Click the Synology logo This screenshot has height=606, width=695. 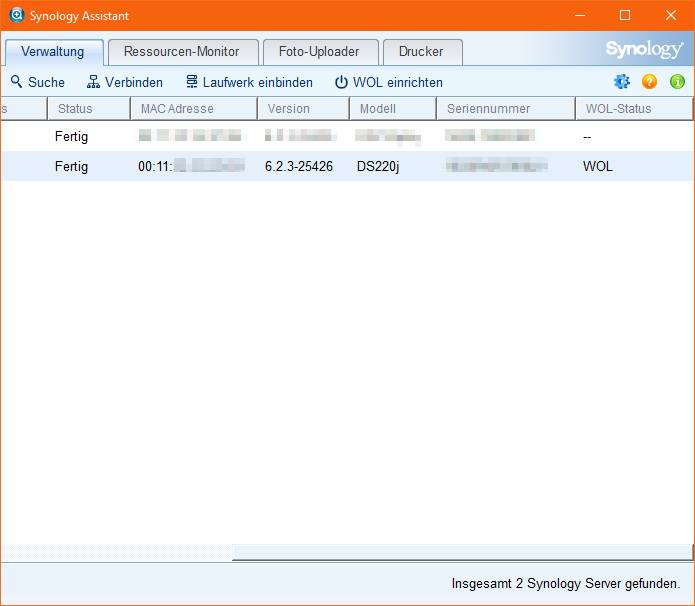tap(644, 49)
